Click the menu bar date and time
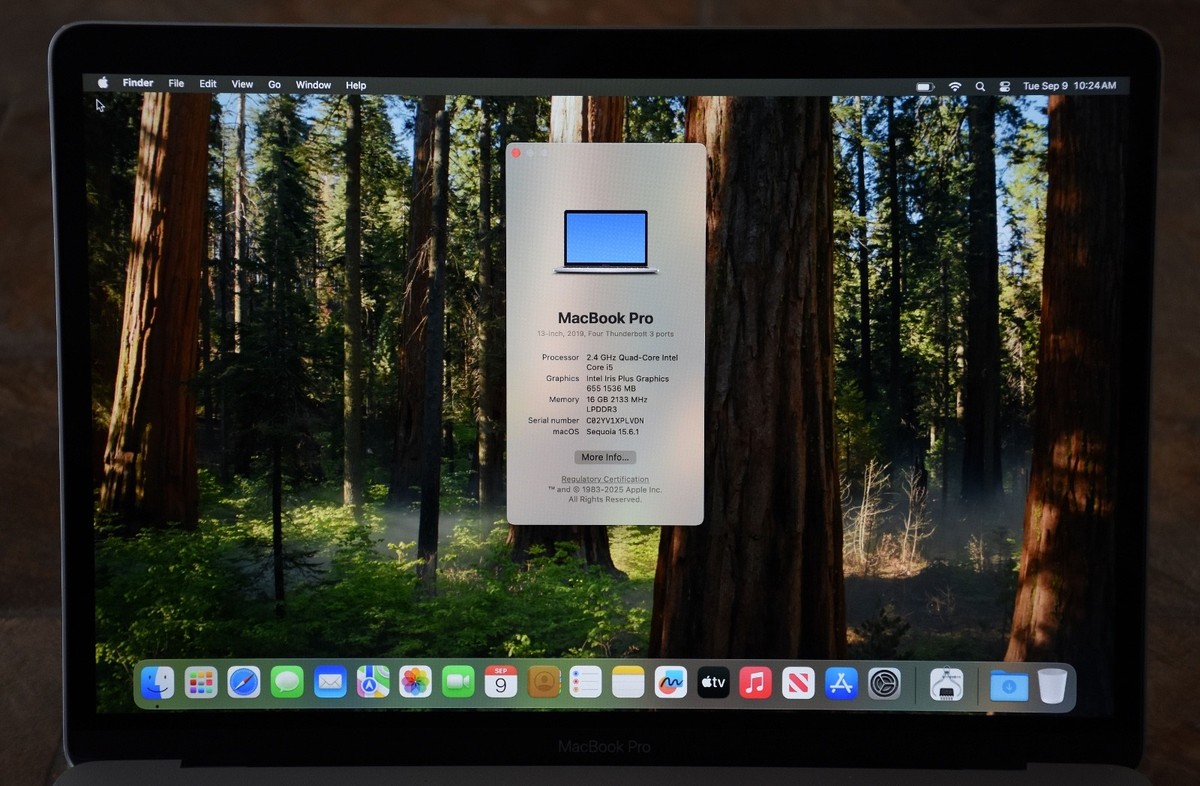 [x=1069, y=86]
